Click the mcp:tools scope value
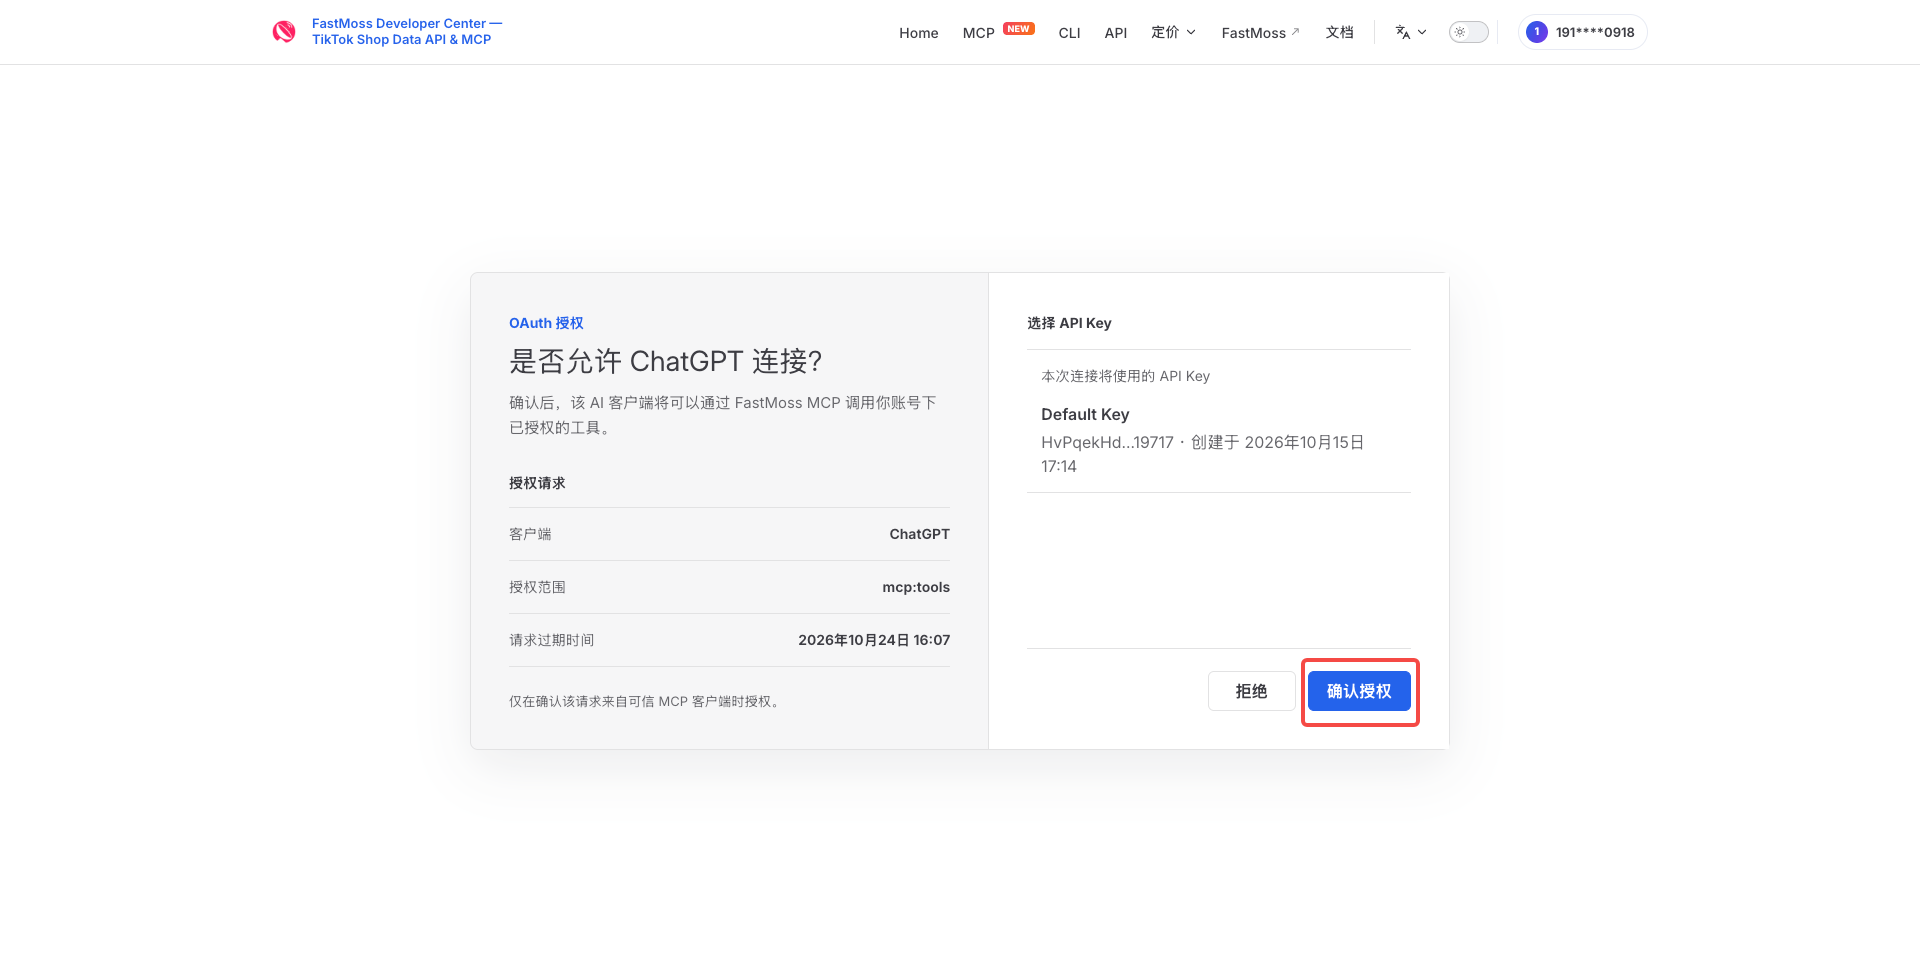This screenshot has height=958, width=1920. click(x=916, y=587)
